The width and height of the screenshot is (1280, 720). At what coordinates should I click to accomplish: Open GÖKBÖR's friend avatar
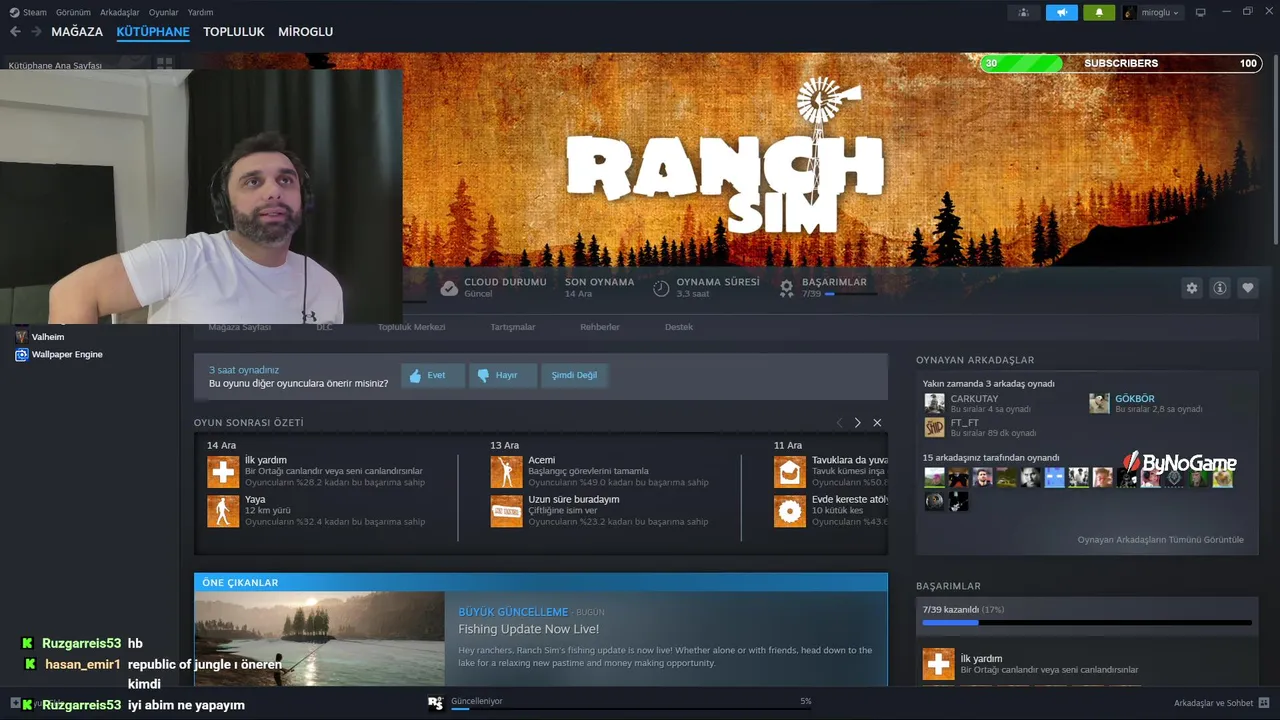click(1099, 403)
